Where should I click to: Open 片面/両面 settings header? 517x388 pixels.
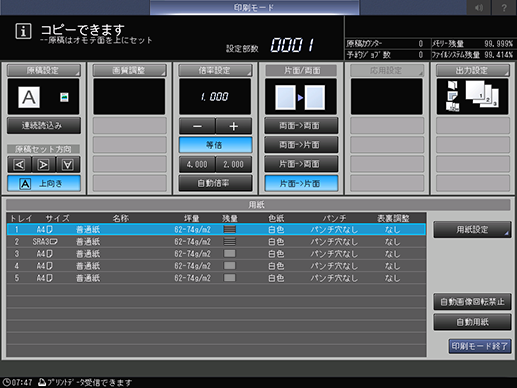tap(301, 70)
